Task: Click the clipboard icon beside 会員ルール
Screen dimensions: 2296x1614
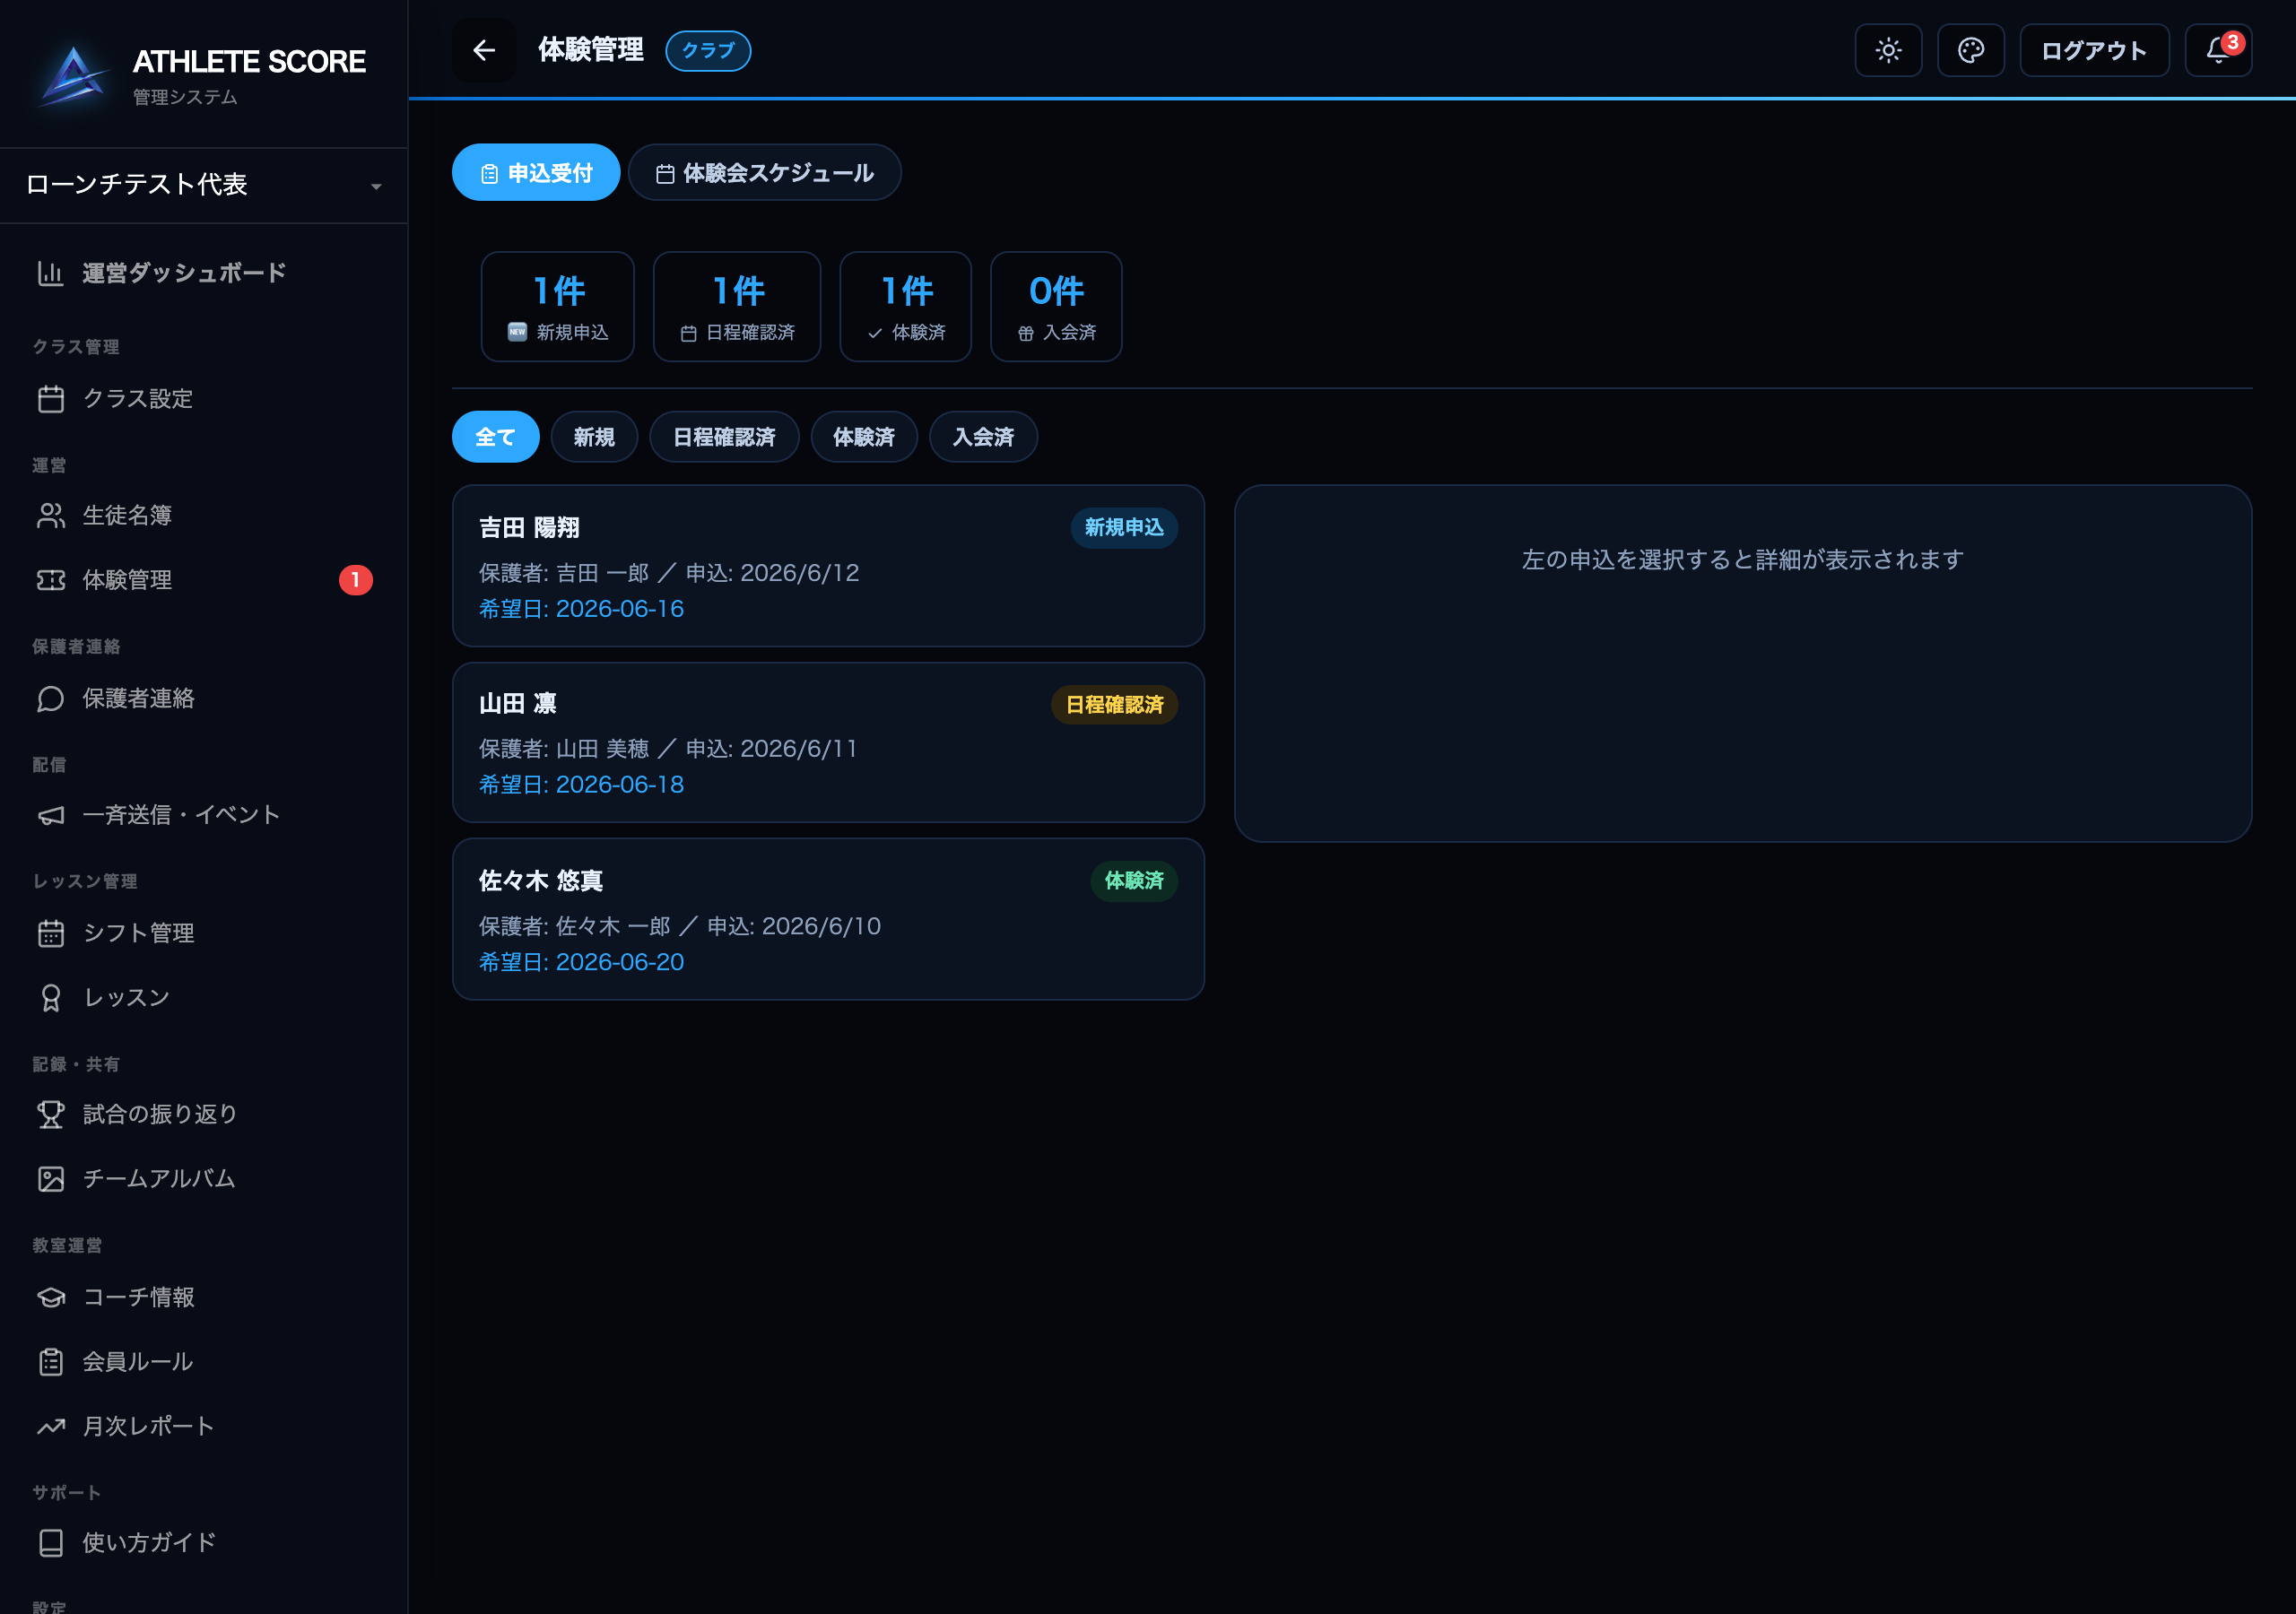Action: pyautogui.click(x=51, y=1362)
